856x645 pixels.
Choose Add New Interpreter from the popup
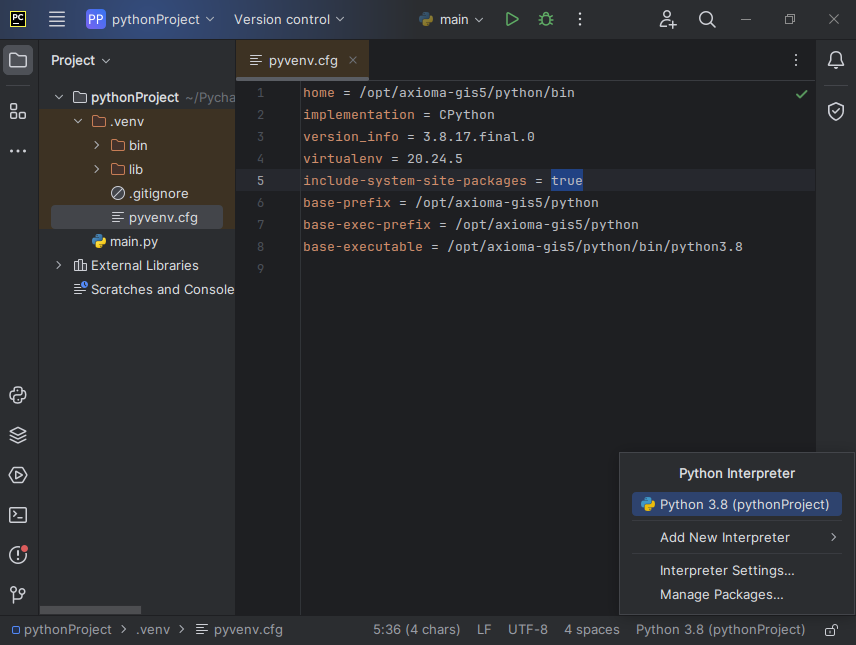[725, 537]
